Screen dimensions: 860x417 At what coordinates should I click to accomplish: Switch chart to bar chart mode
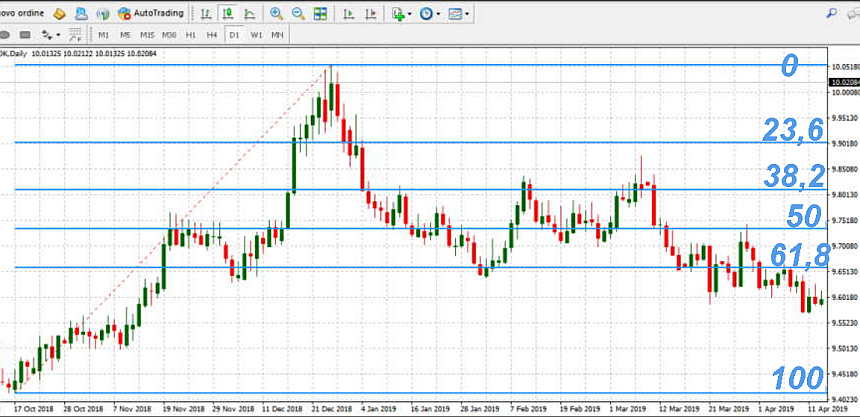(205, 14)
